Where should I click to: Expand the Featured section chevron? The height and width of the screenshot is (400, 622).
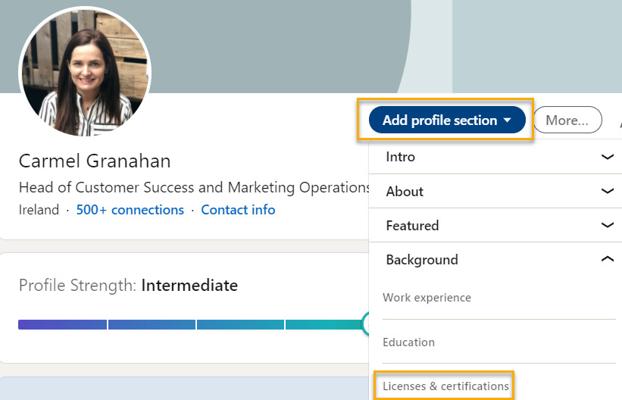pos(607,225)
